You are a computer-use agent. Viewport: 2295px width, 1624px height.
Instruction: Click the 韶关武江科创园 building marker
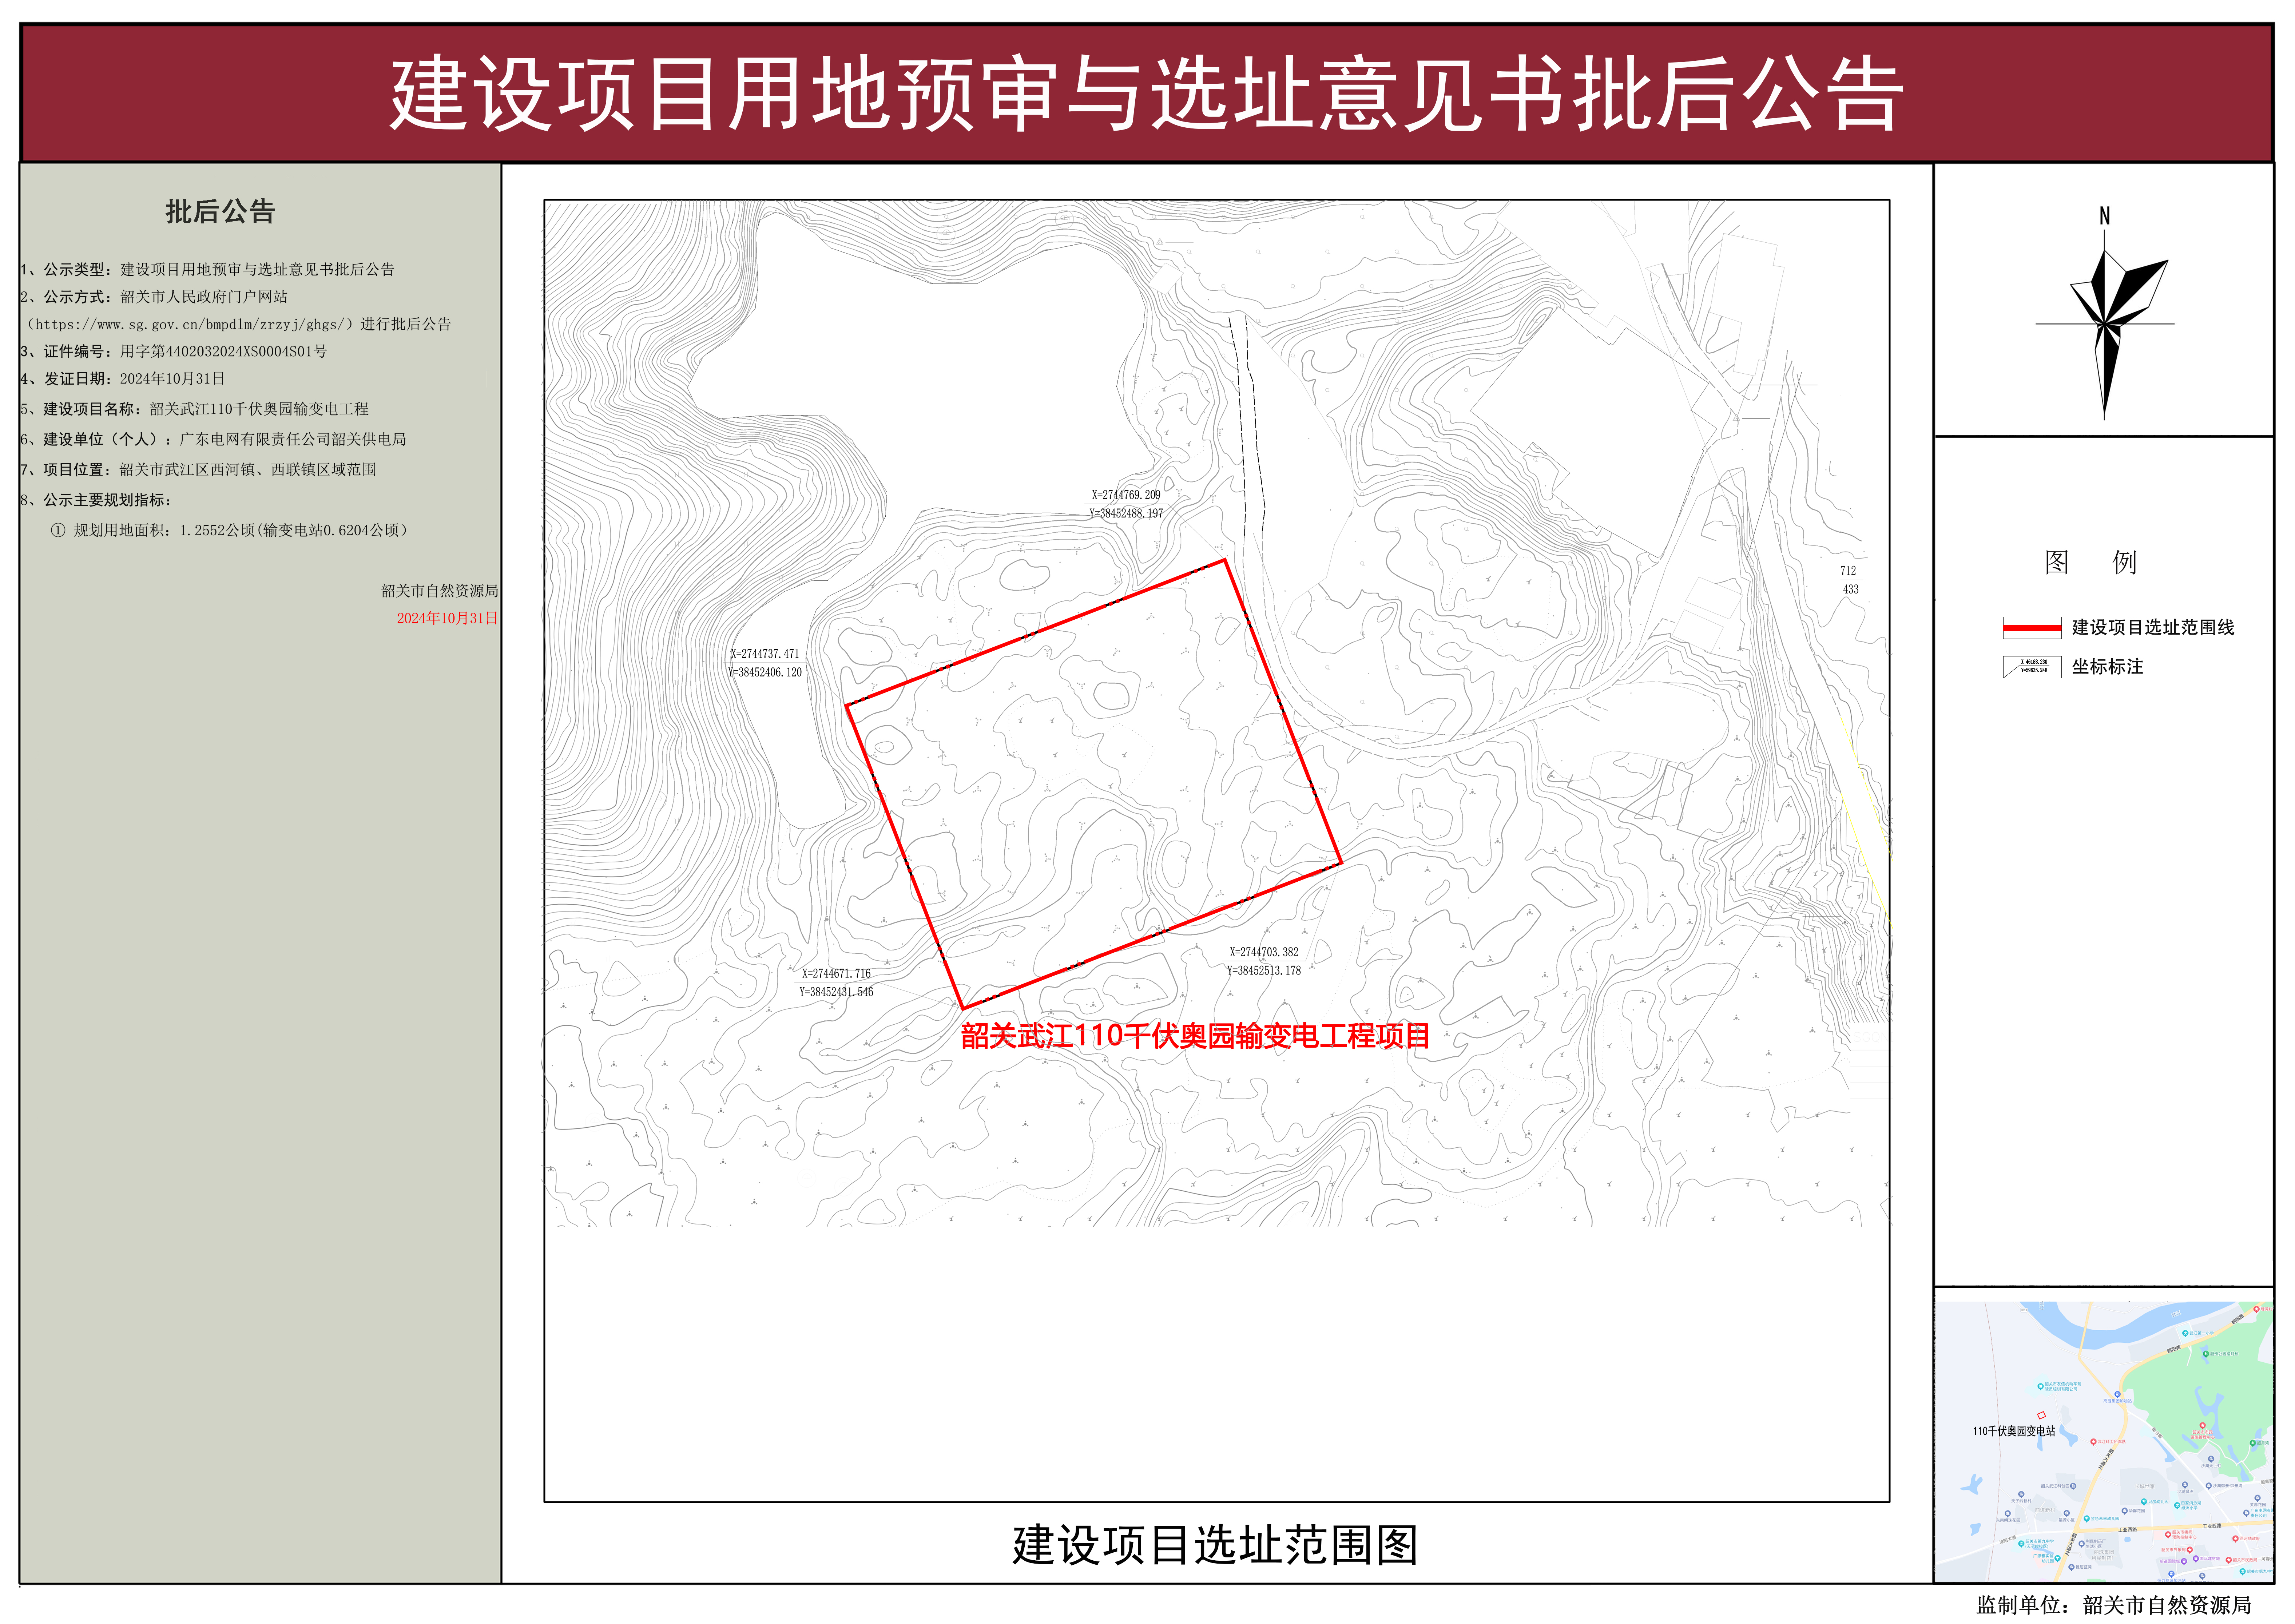click(x=2073, y=1486)
